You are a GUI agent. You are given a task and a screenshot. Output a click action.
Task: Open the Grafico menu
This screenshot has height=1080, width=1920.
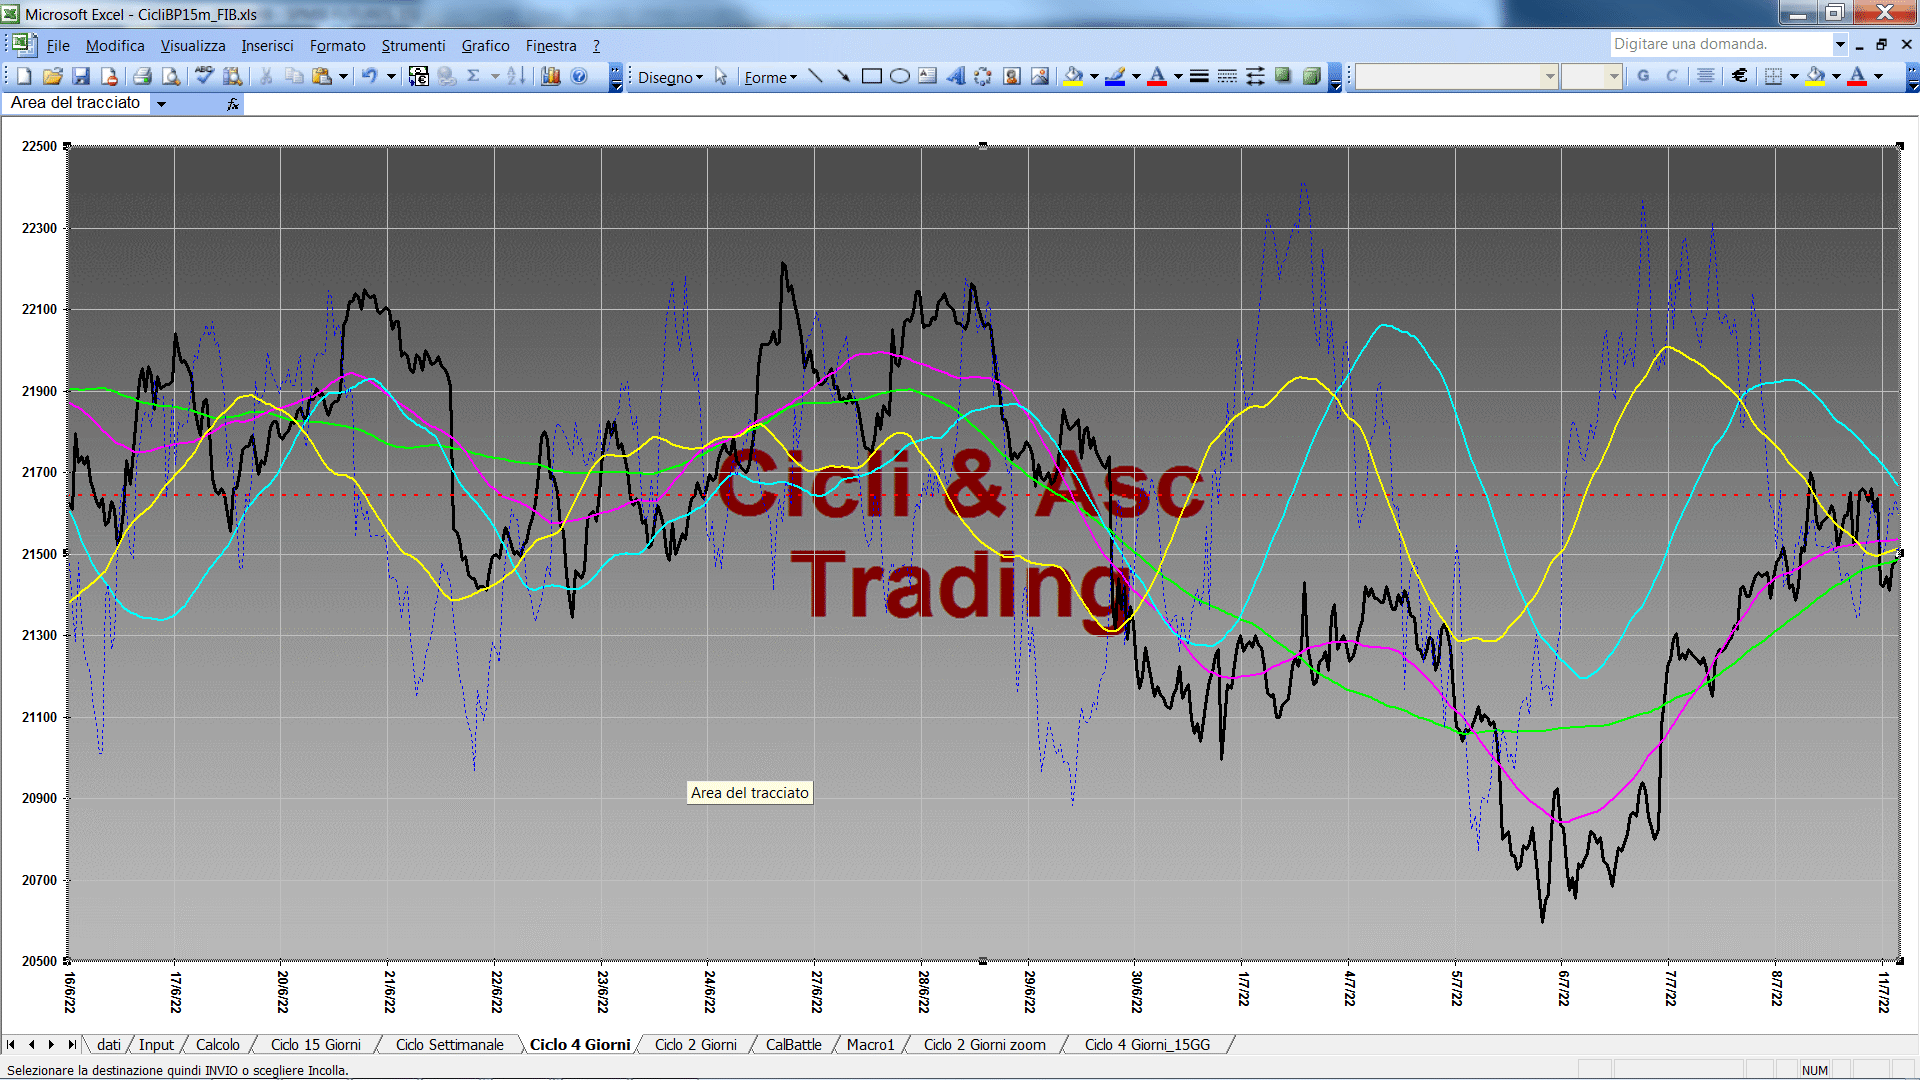(485, 46)
